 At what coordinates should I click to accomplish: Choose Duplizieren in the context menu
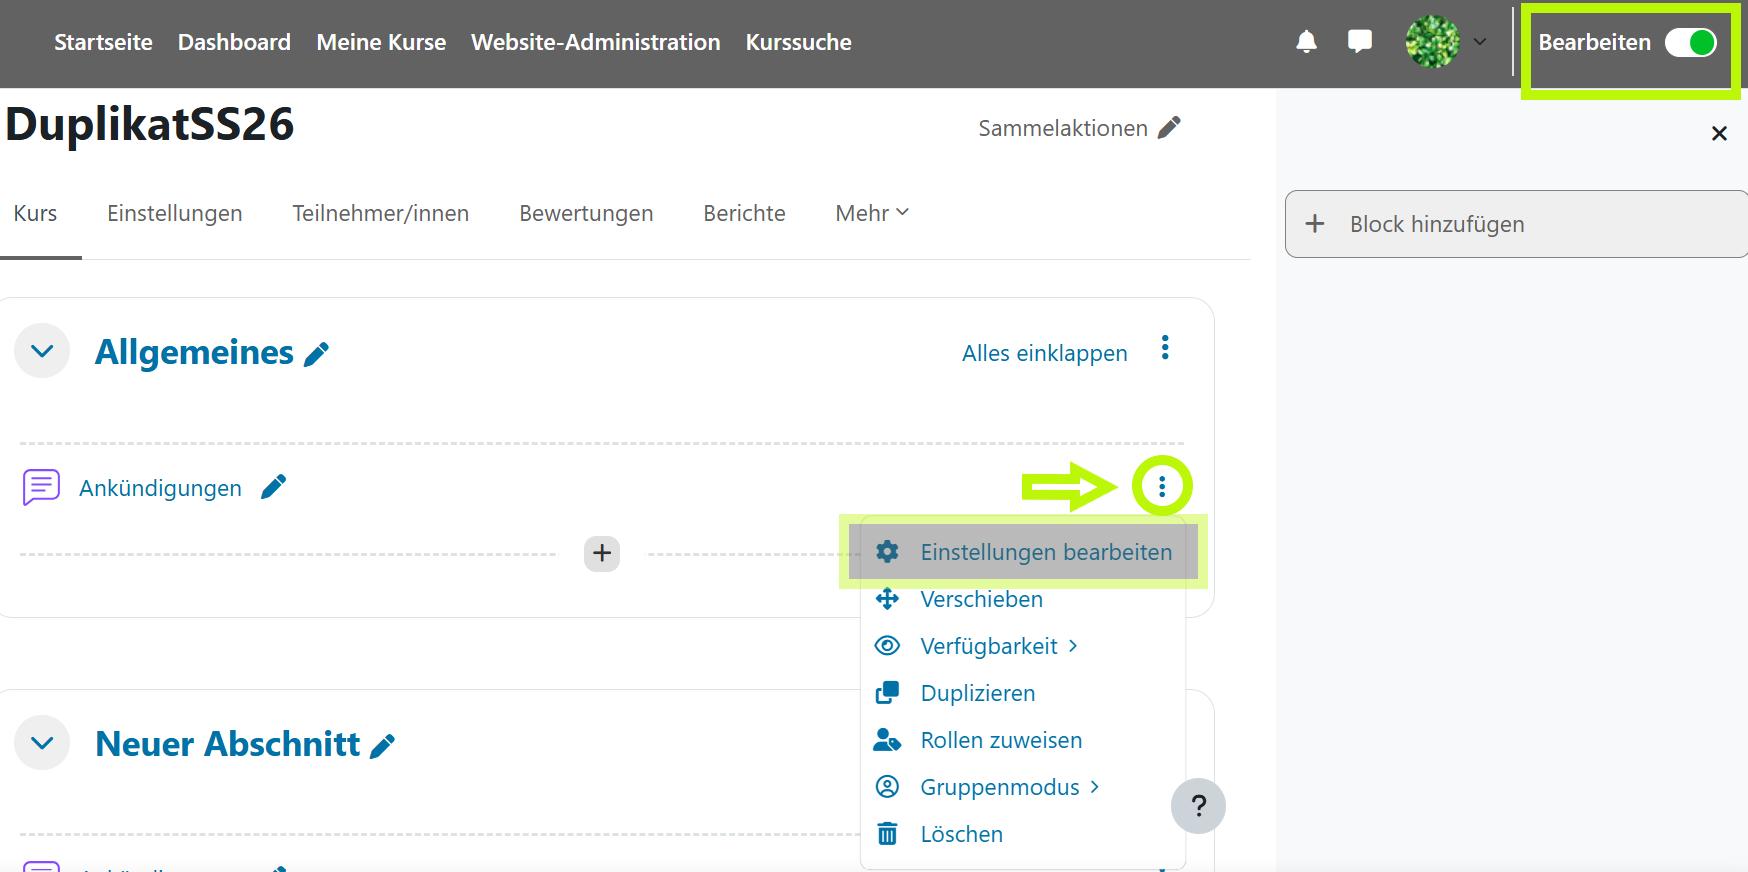tap(977, 693)
